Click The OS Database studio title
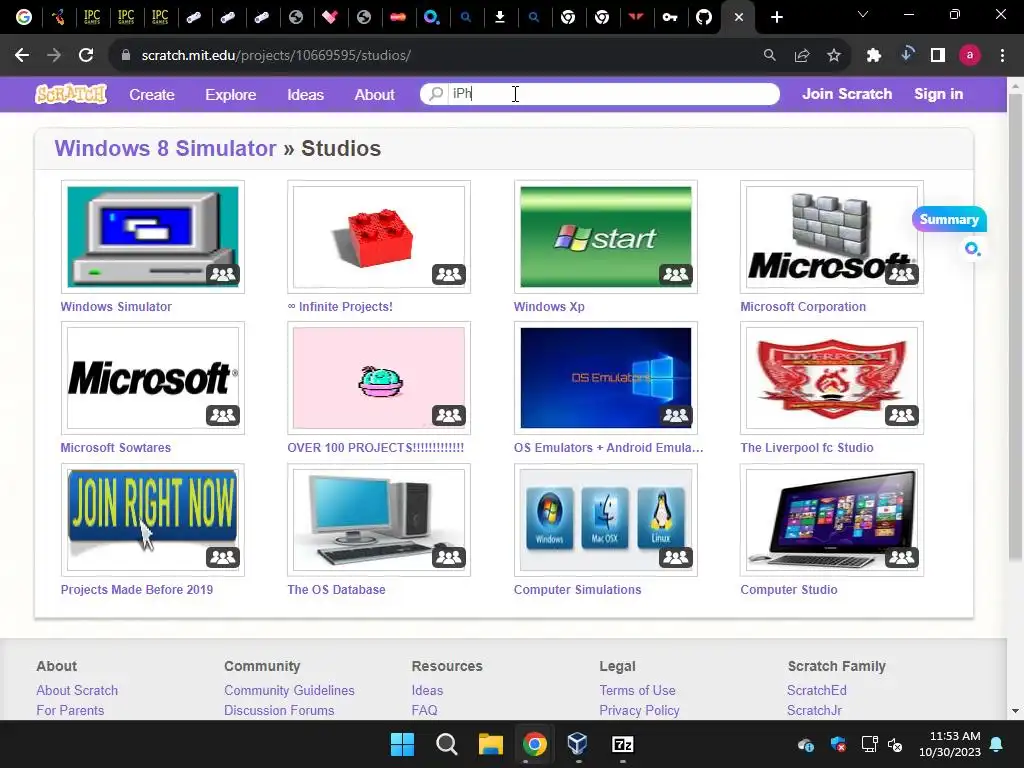The height and width of the screenshot is (768, 1024). tap(336, 590)
